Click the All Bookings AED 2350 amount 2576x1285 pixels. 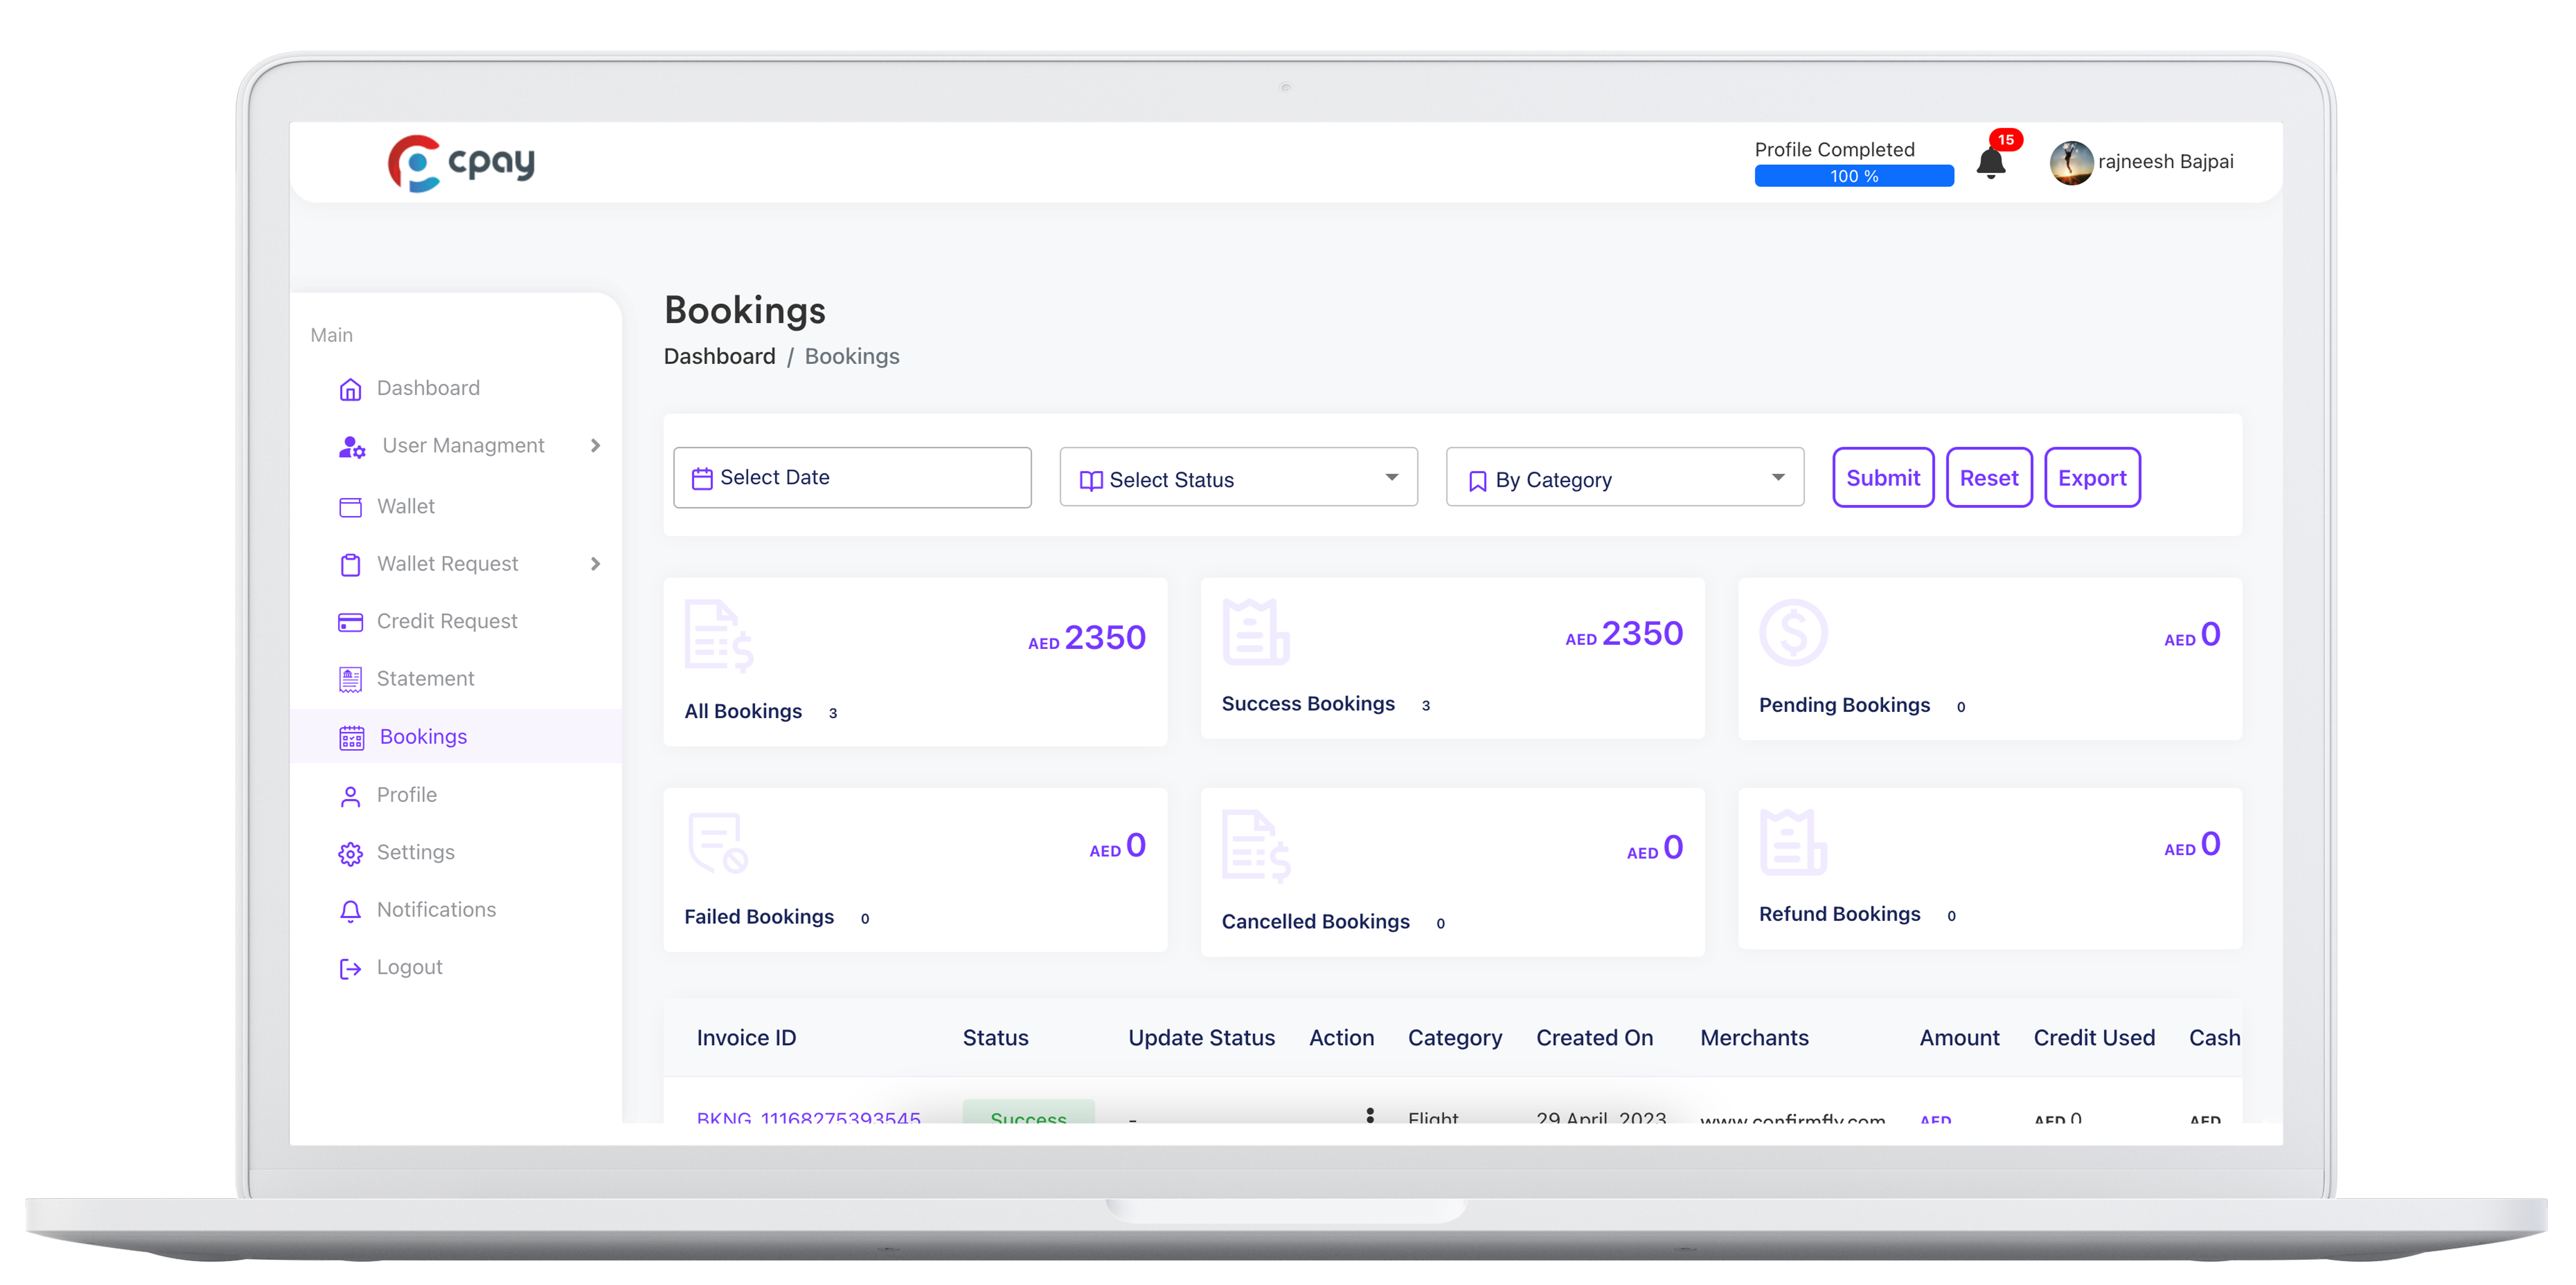1087,638
